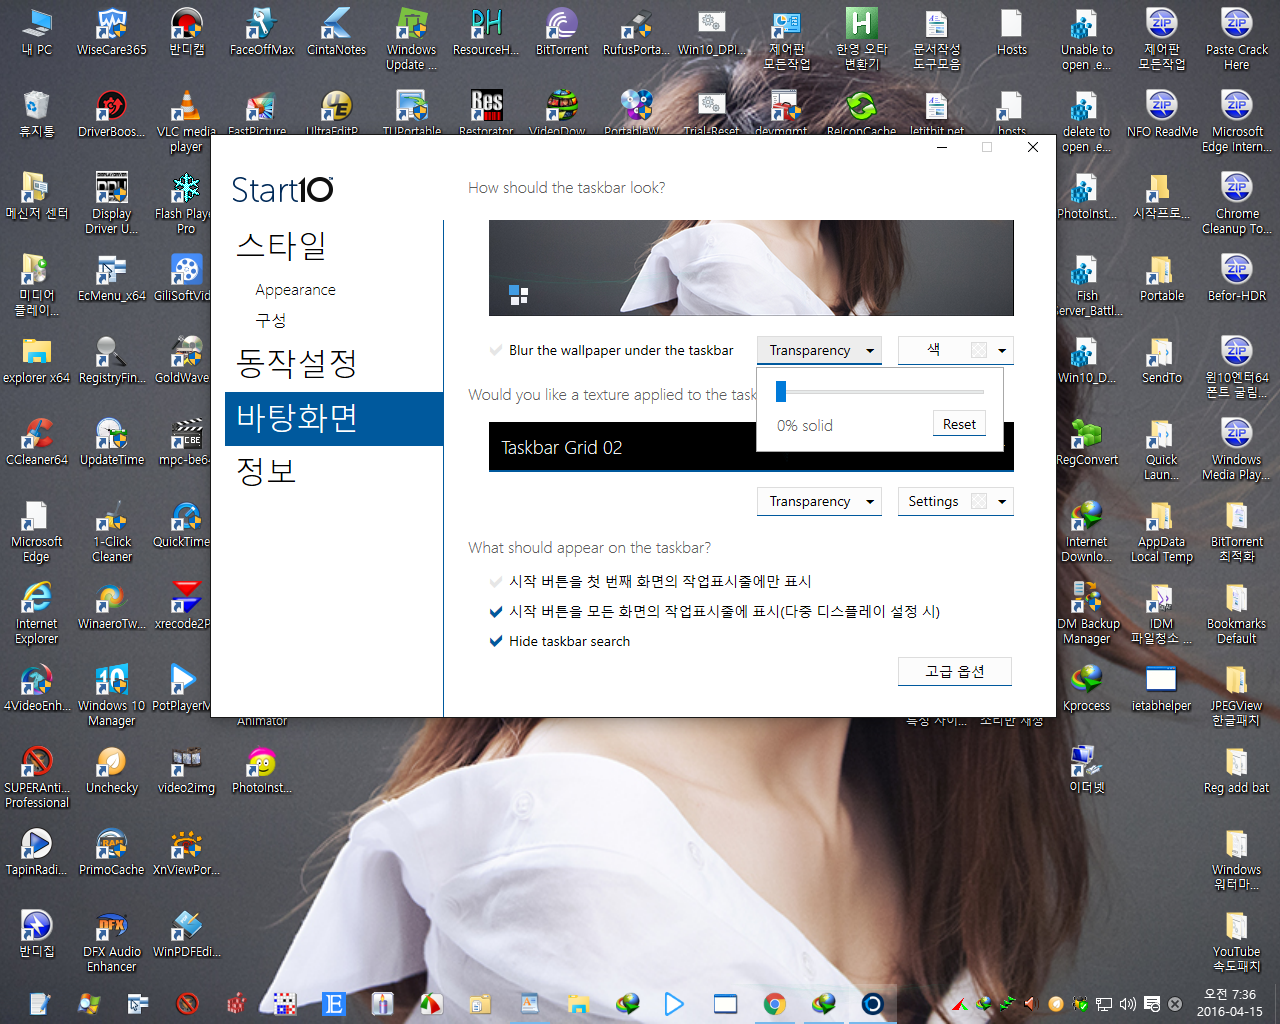Screen dimensions: 1280x1024
Task: Click the color swatch next to 색
Action: (979, 350)
